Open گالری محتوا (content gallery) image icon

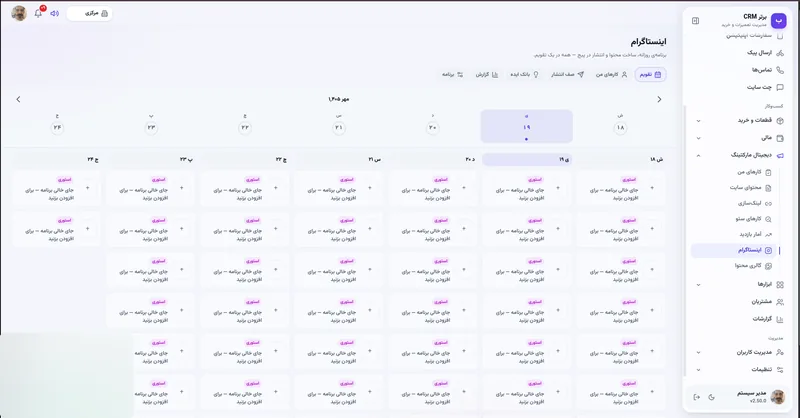point(768,266)
